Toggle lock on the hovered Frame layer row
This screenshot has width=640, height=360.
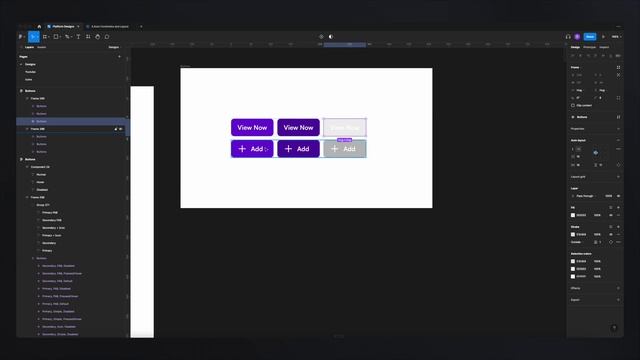116,129
